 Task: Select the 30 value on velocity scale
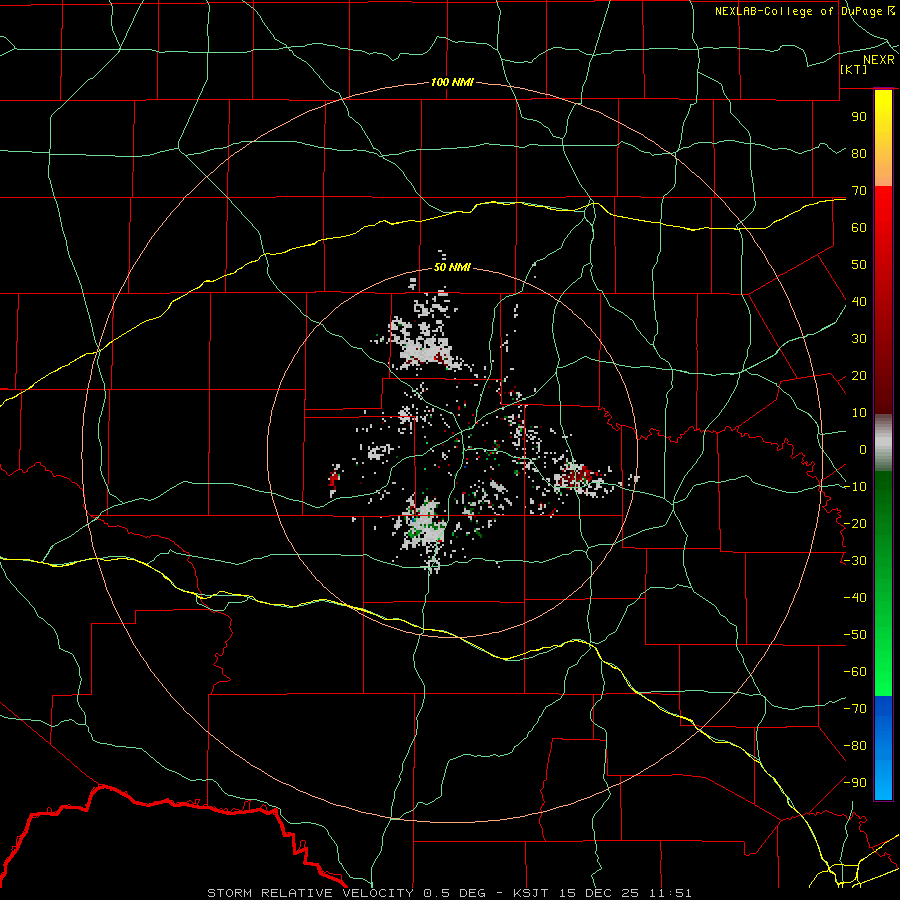pos(859,339)
